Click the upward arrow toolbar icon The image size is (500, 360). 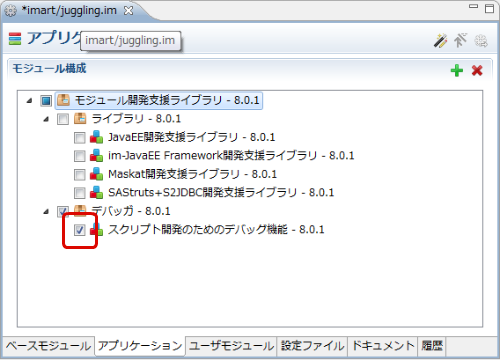[x=460, y=41]
